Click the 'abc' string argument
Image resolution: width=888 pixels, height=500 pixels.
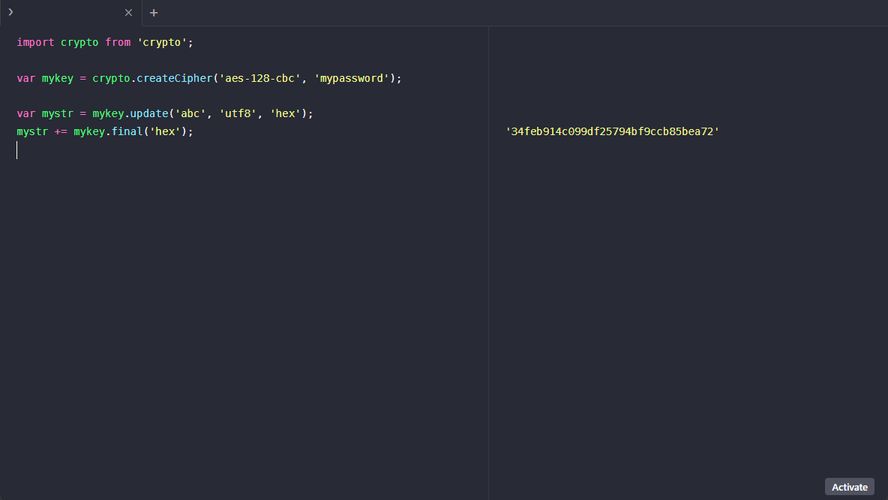coord(190,114)
